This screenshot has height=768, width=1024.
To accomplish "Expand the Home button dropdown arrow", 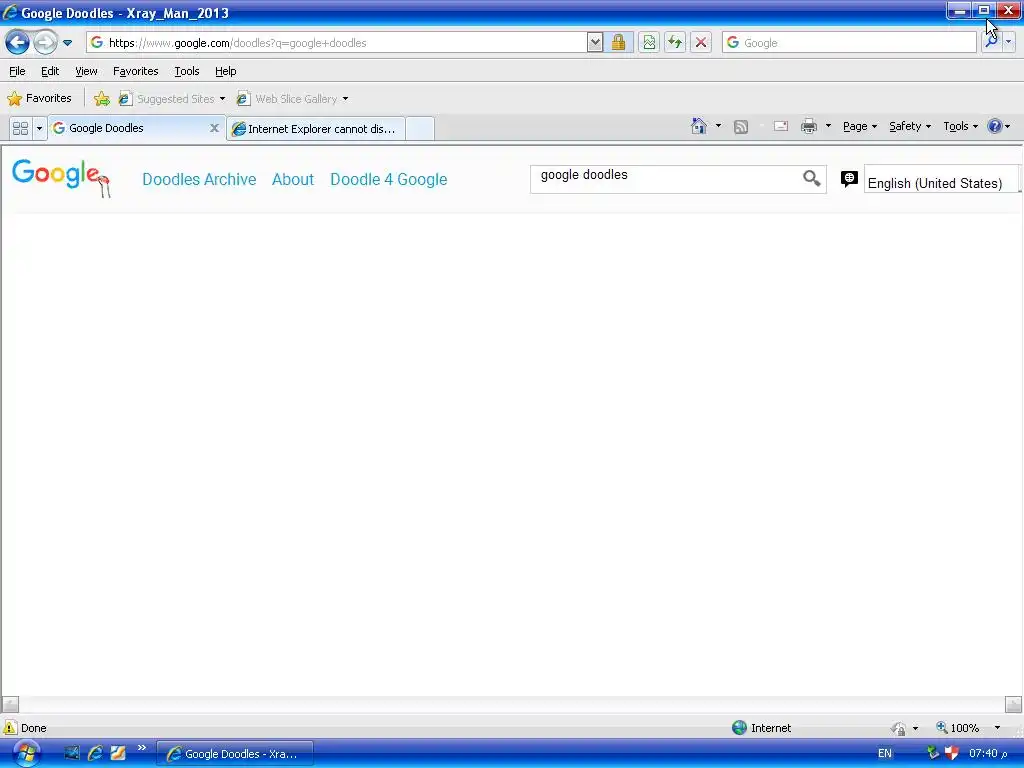I will (x=718, y=126).
